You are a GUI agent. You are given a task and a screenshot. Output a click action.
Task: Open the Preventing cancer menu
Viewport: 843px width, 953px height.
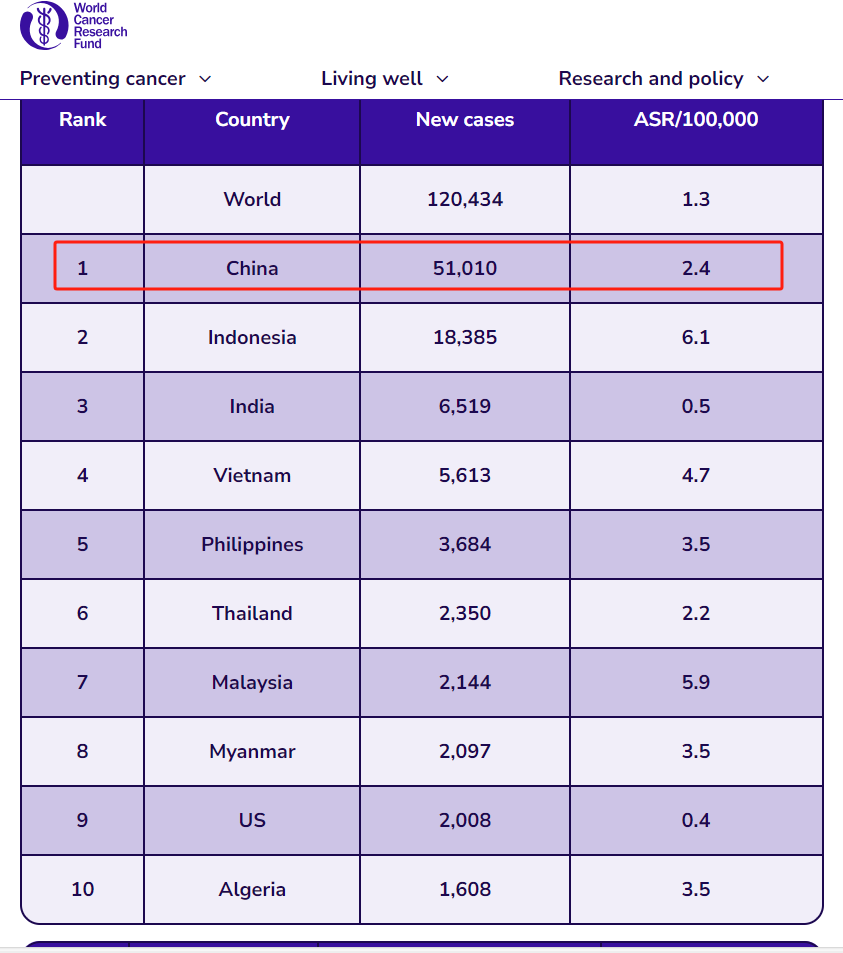(x=103, y=79)
